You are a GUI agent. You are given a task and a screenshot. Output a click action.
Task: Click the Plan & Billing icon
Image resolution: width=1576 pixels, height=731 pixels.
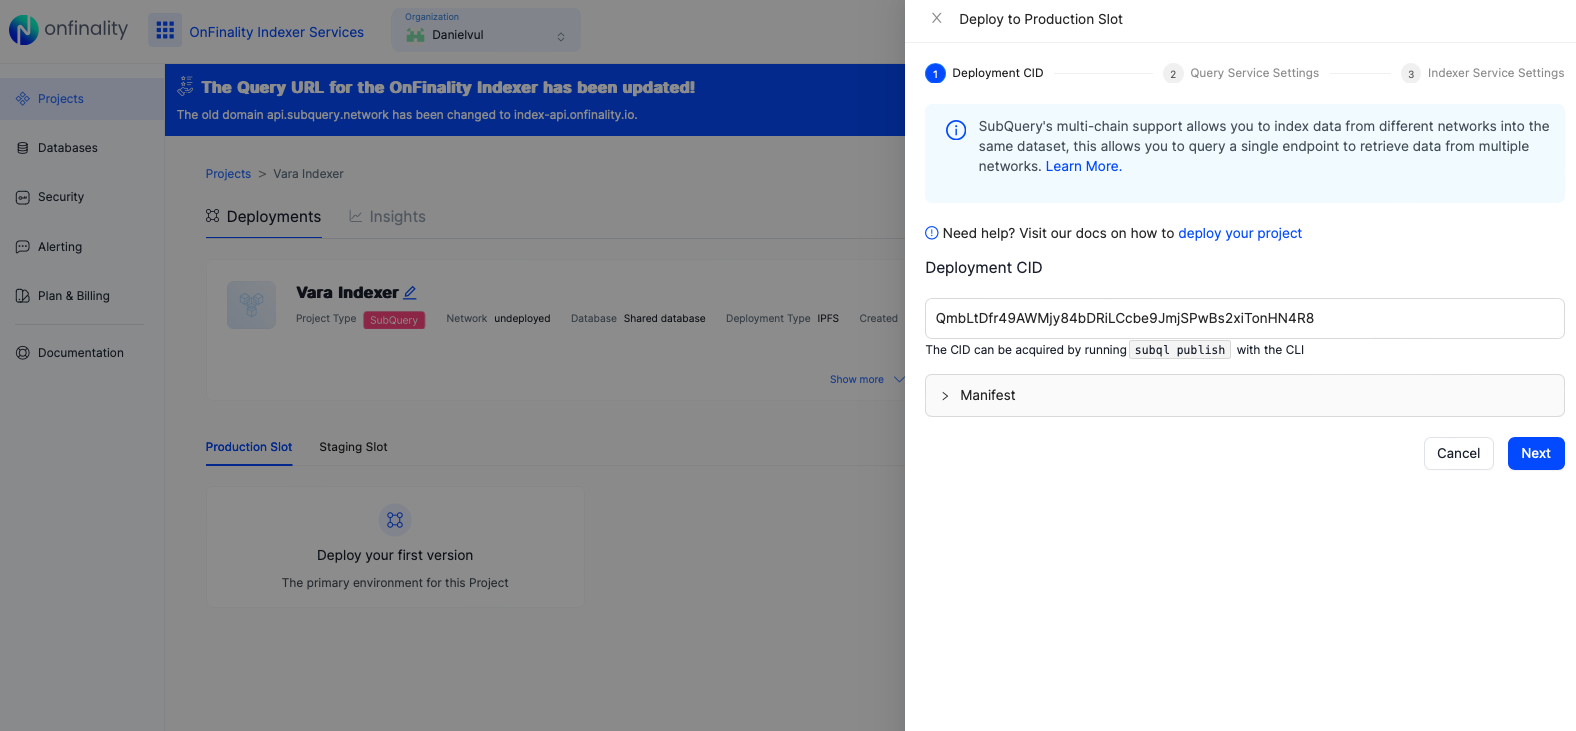click(x=23, y=296)
